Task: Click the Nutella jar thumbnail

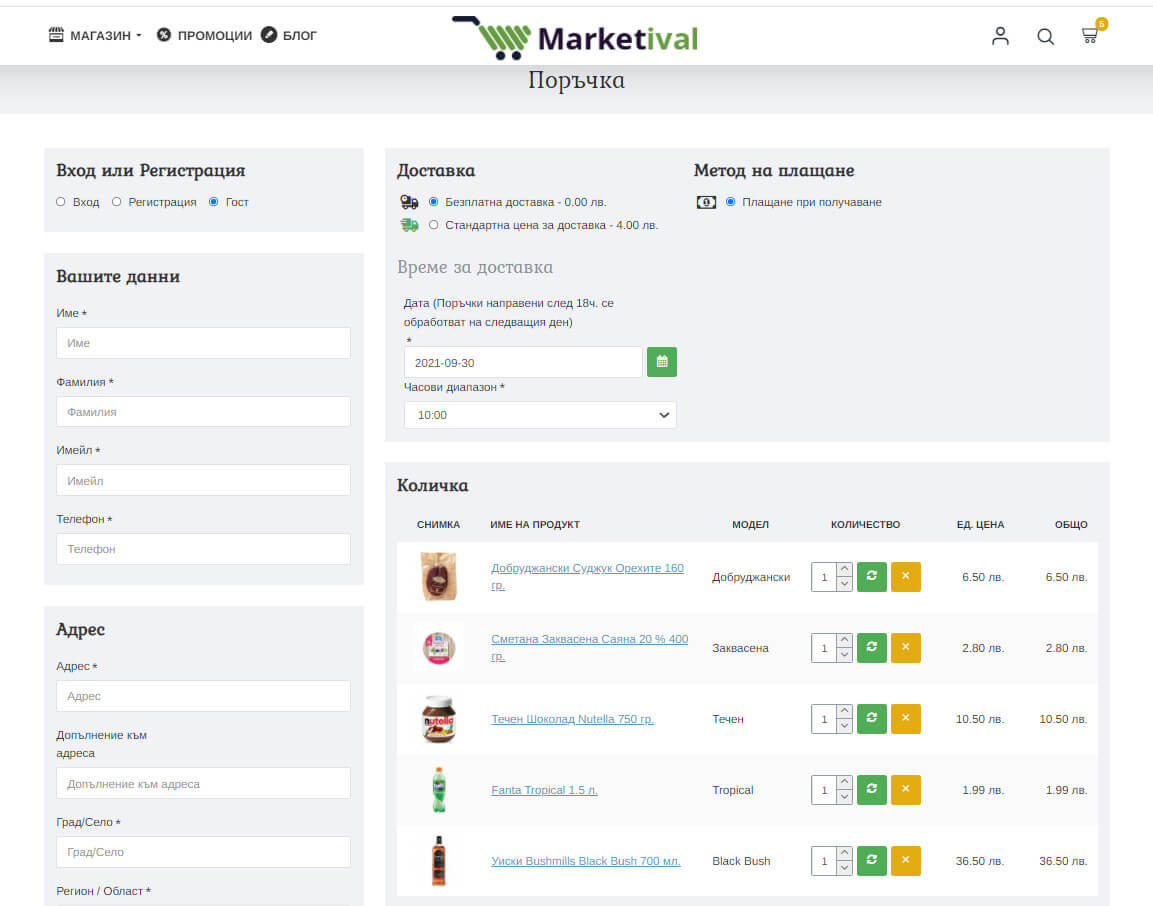Action: [x=438, y=718]
